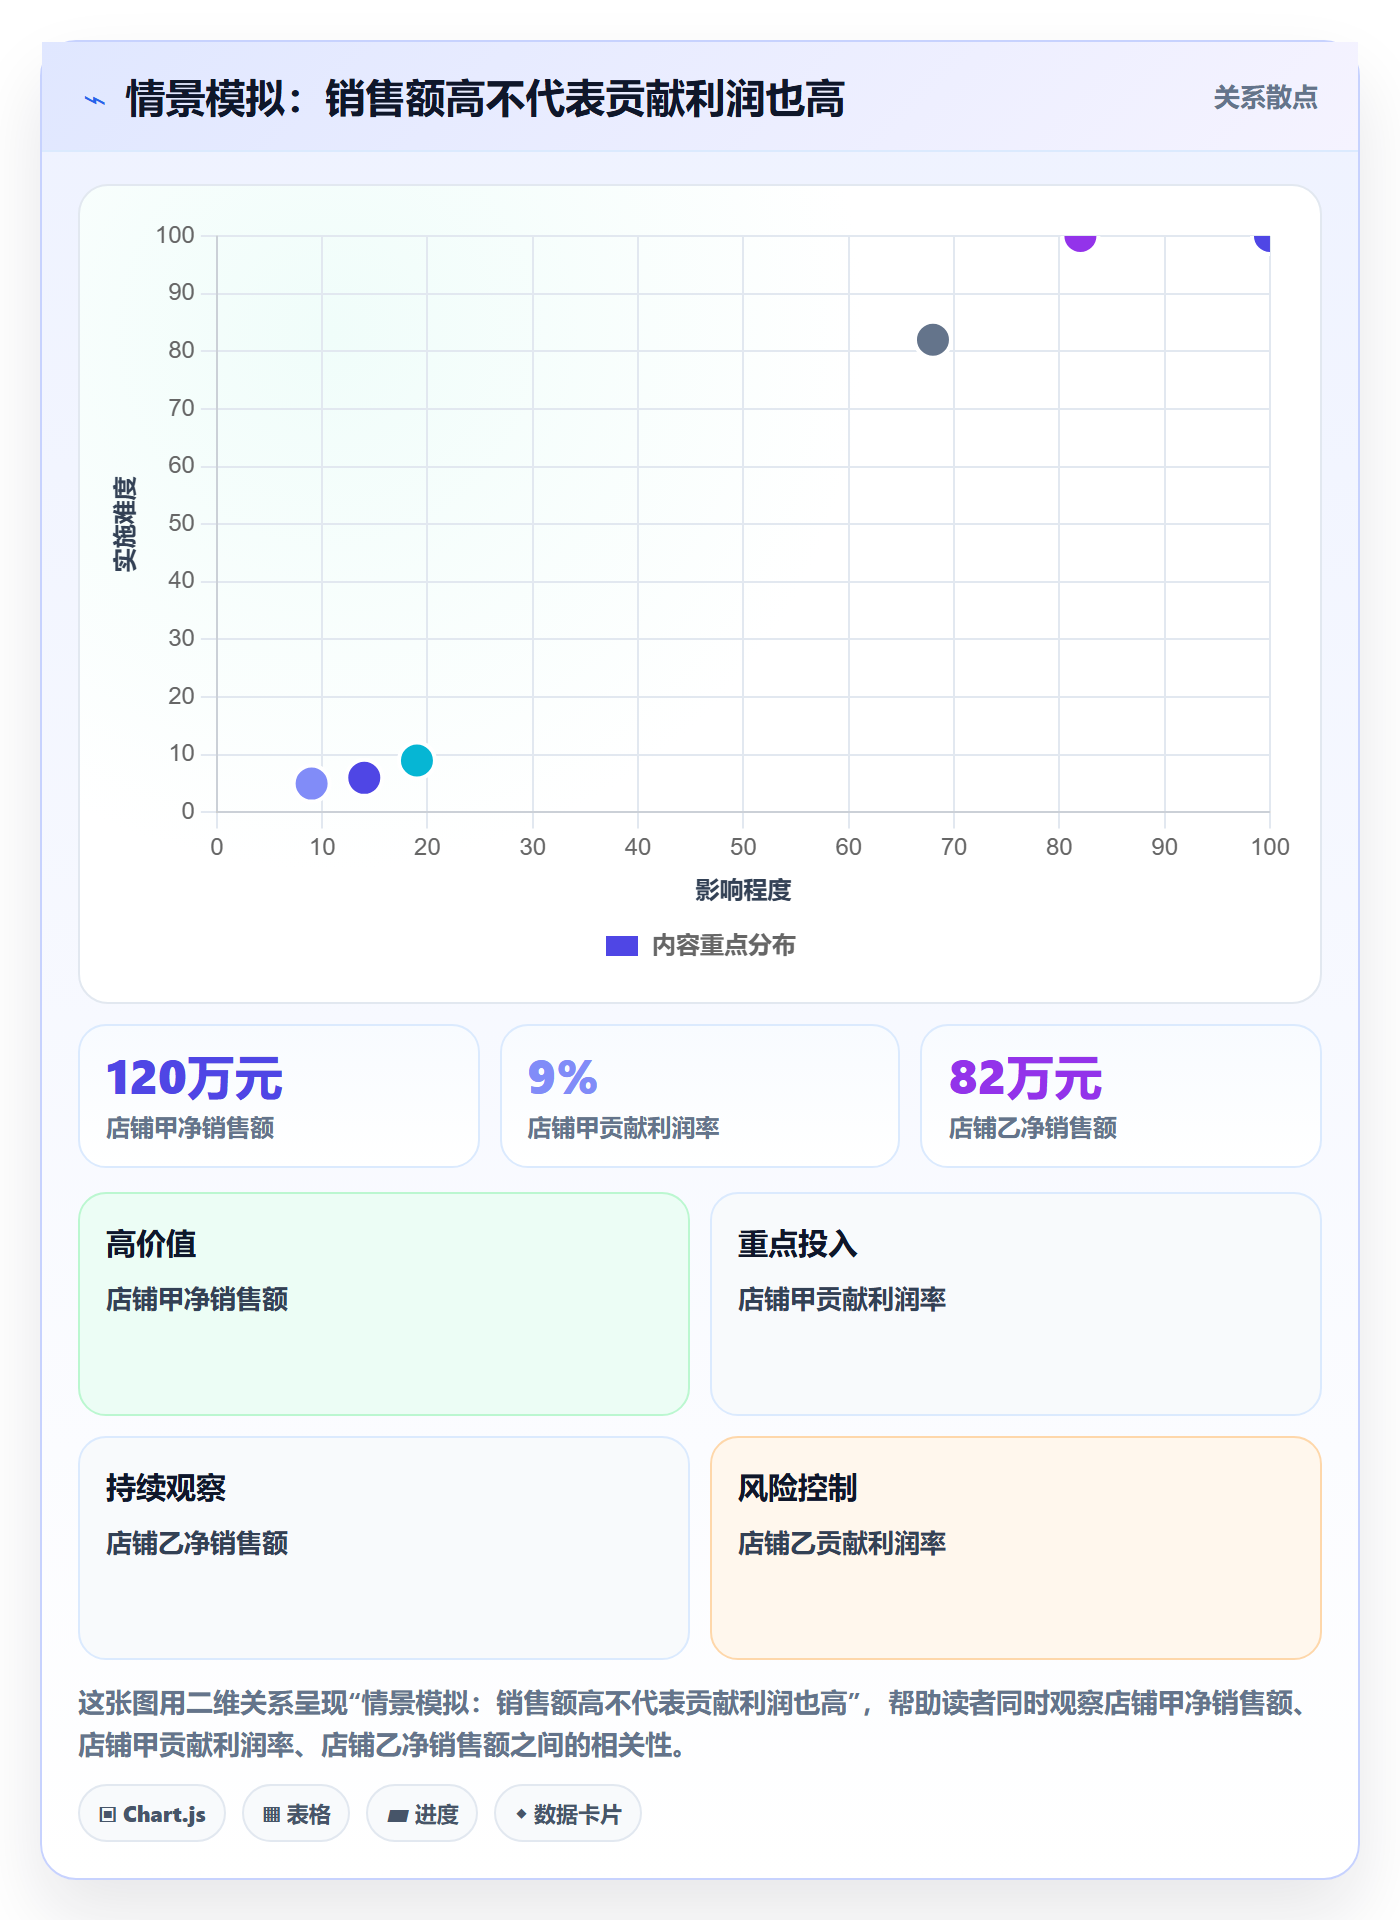Click the Chart.js tag chip

pos(152,1814)
